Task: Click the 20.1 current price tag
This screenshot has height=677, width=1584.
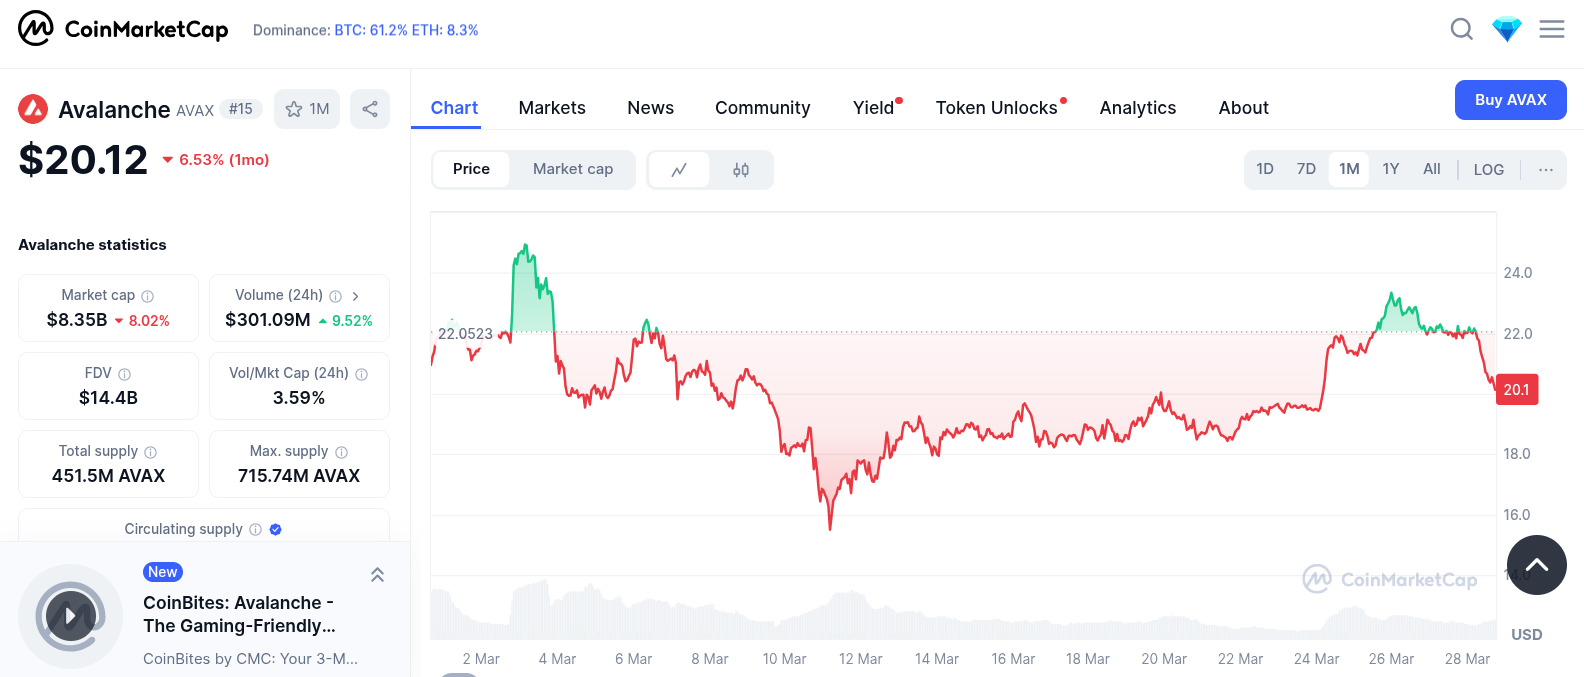Action: click(x=1517, y=390)
